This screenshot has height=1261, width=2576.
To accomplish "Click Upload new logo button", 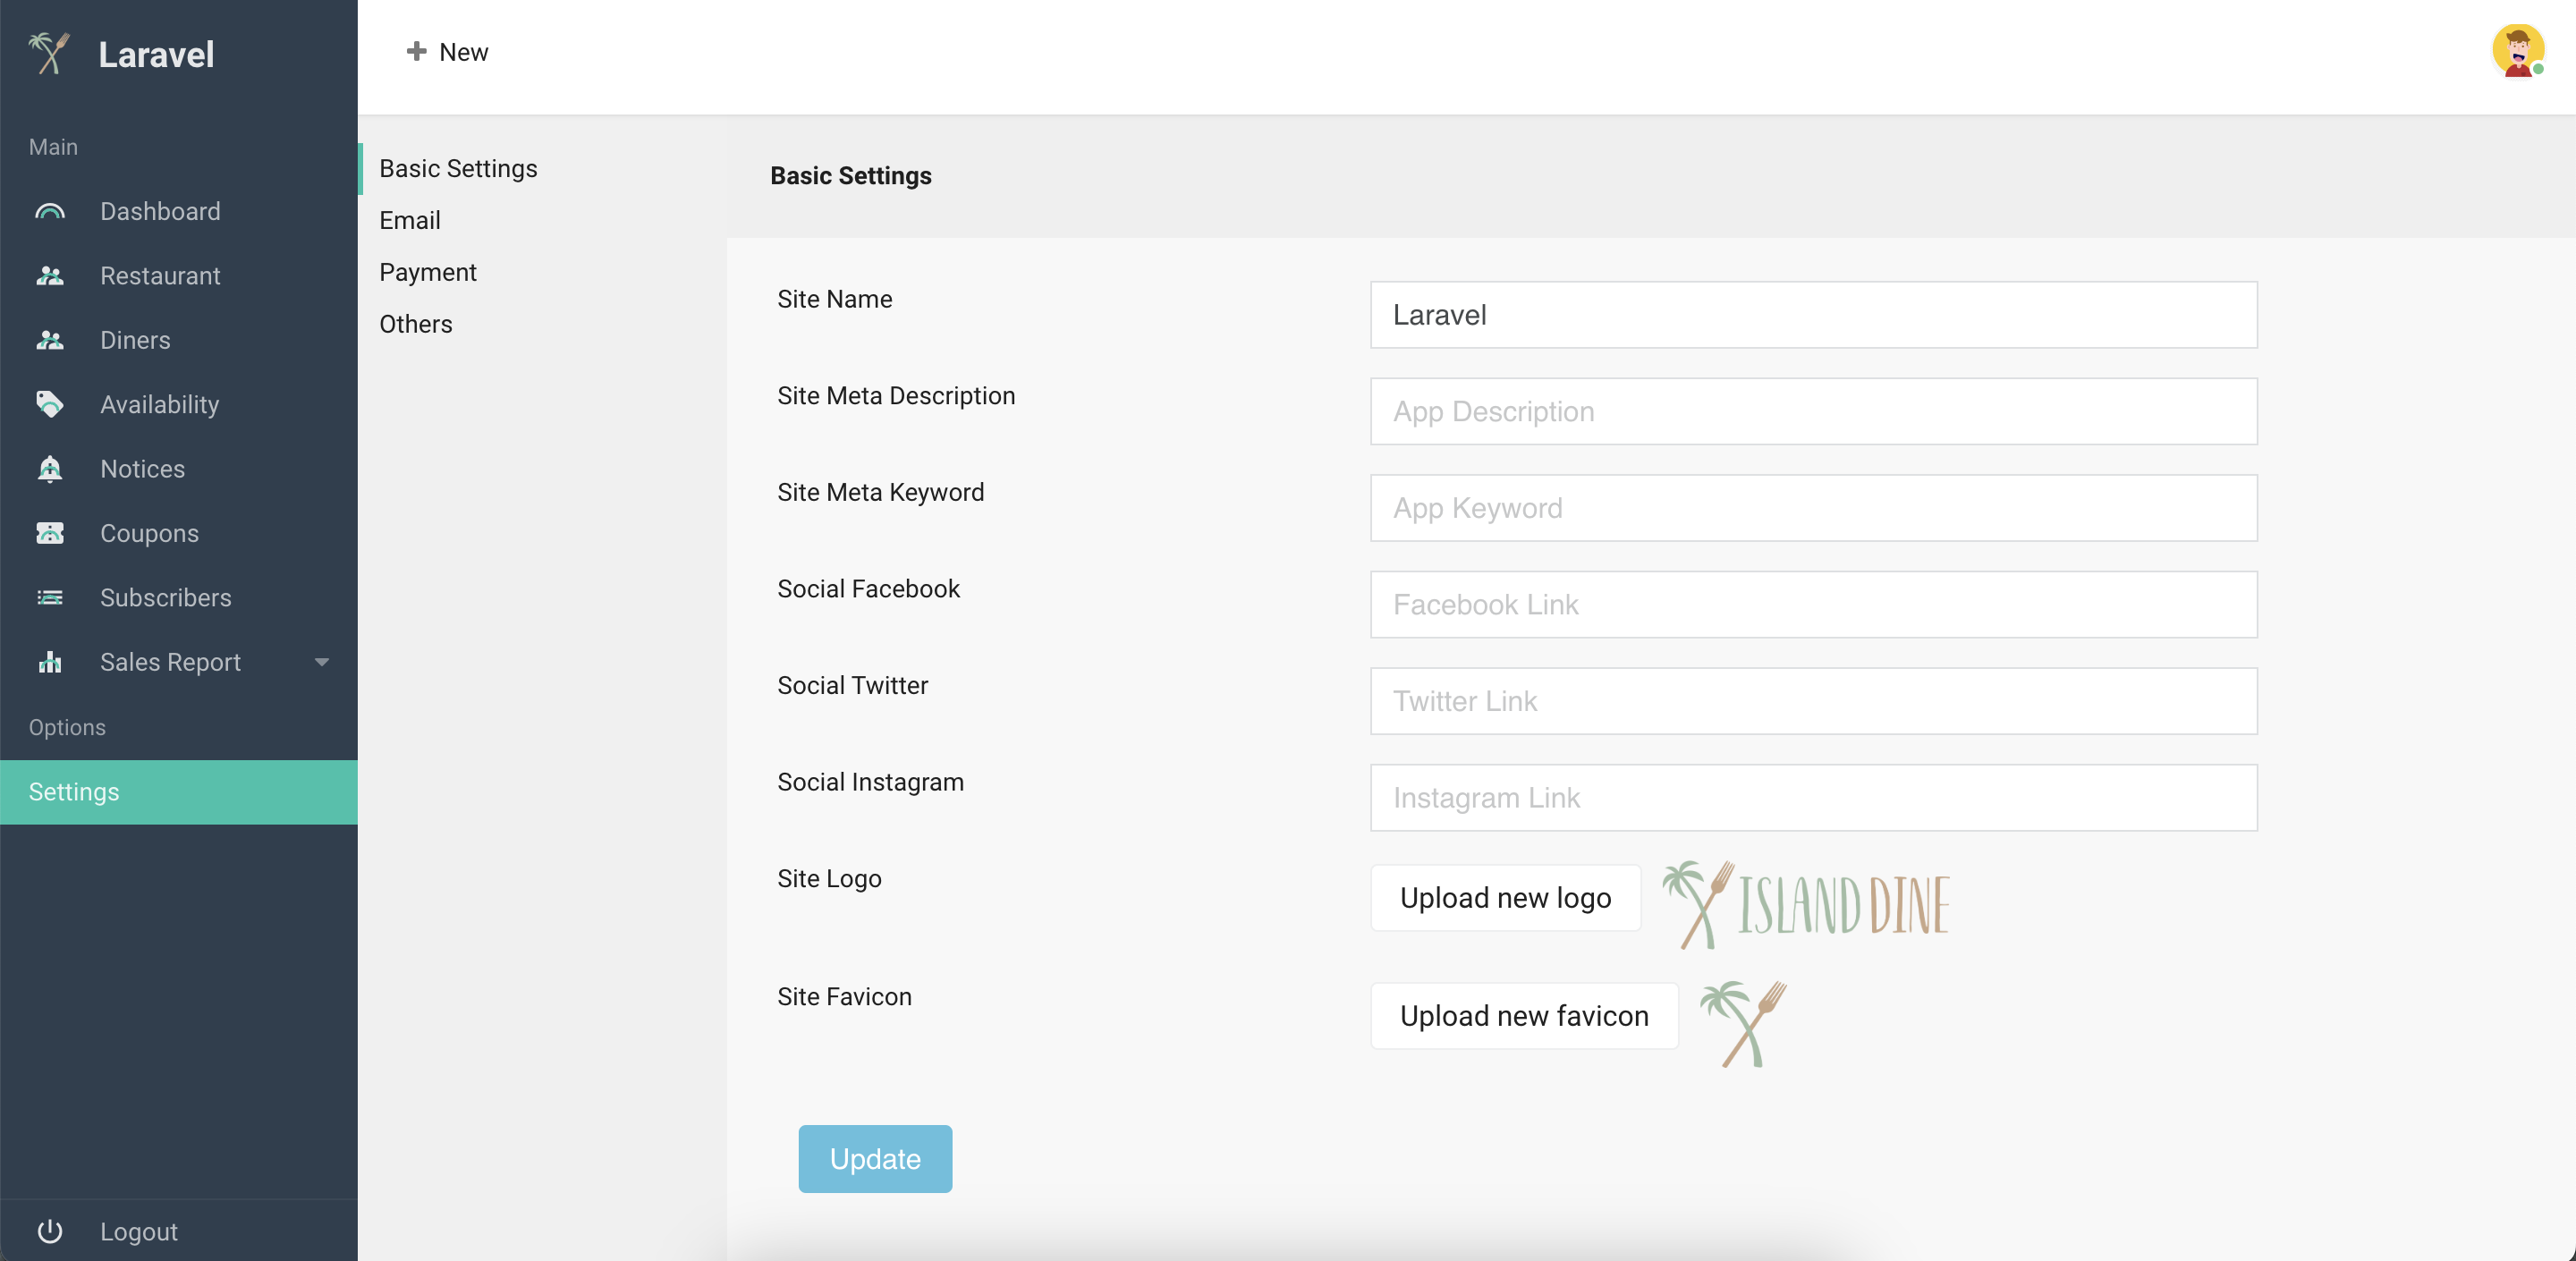I will (x=1505, y=898).
